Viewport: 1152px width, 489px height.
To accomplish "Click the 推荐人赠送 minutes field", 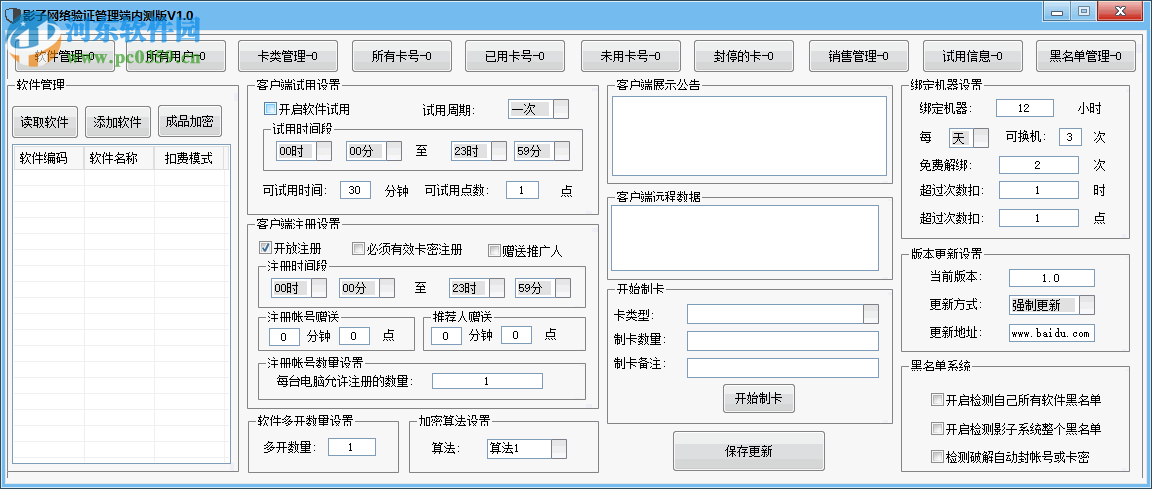I will pos(446,336).
